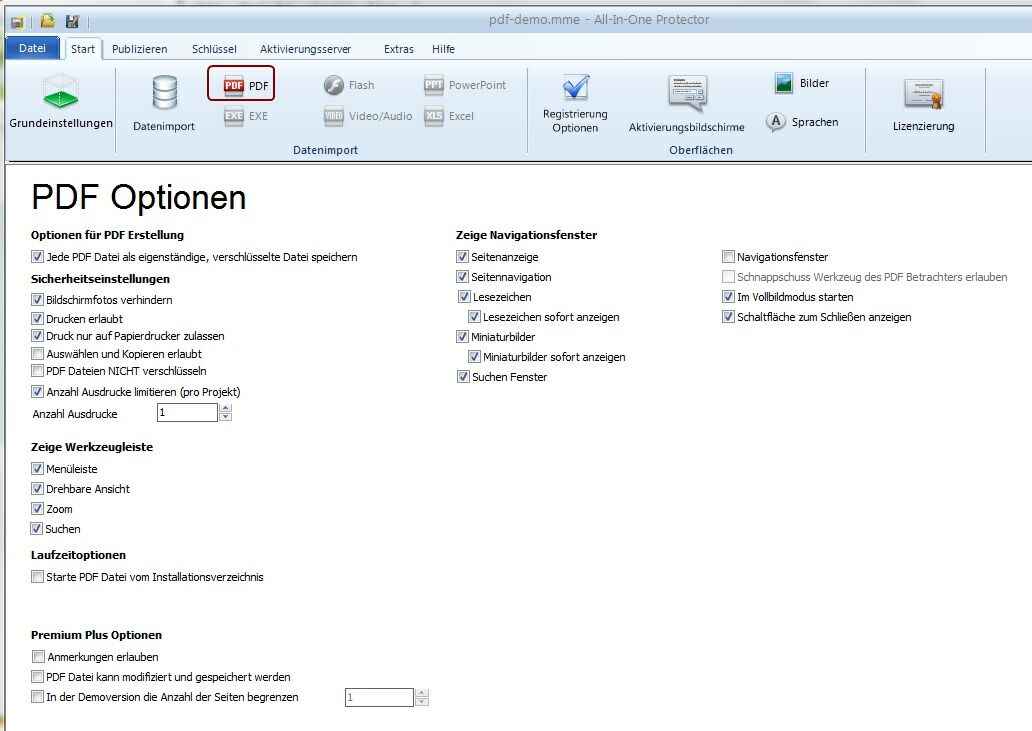Screen dimensions: 1032x731
Task: Enable Anmerkungen erlauben checkbox
Action: [38, 657]
